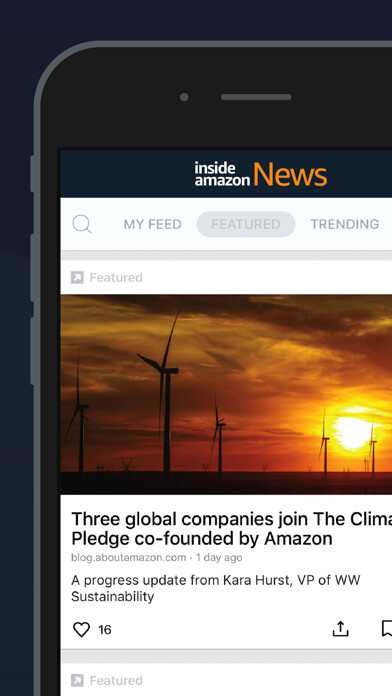Select the FEATURED tab
This screenshot has width=392, height=696.
[x=245, y=224]
